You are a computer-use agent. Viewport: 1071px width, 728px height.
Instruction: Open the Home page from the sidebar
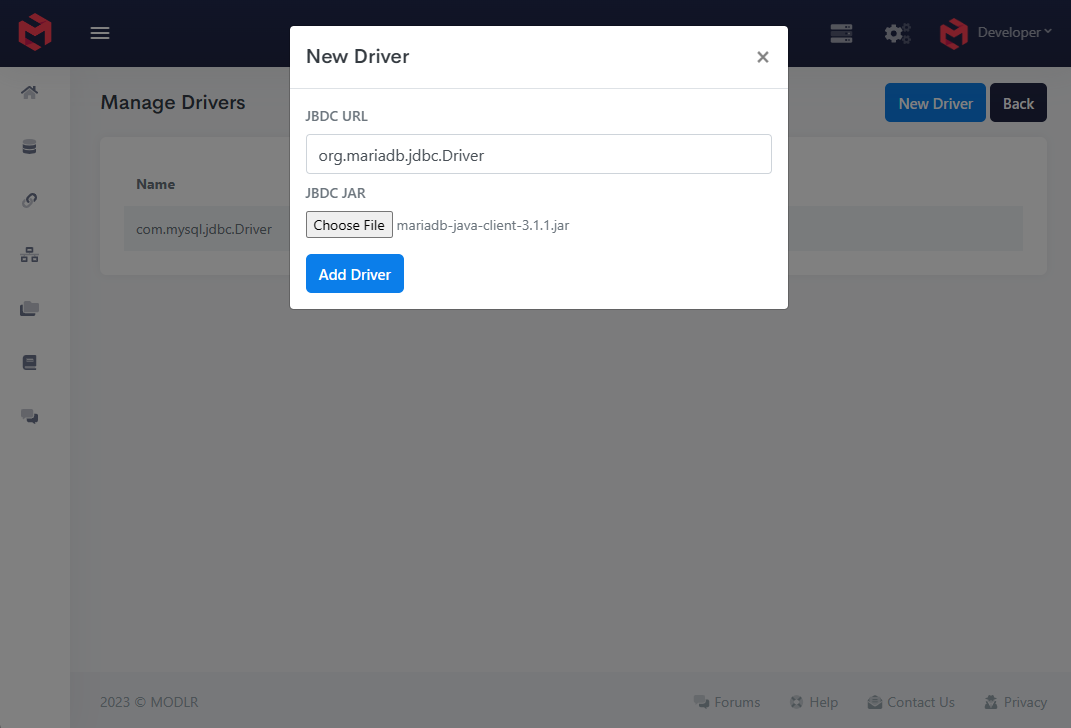[x=29, y=92]
